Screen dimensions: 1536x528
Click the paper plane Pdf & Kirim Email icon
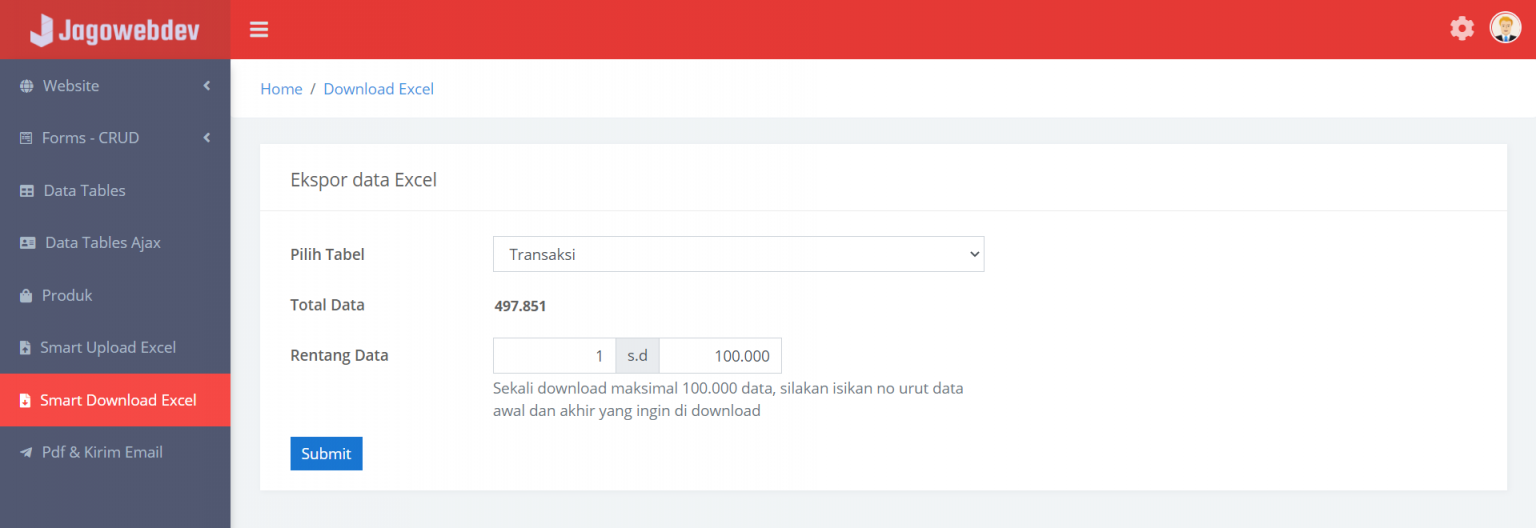pyautogui.click(x=27, y=453)
